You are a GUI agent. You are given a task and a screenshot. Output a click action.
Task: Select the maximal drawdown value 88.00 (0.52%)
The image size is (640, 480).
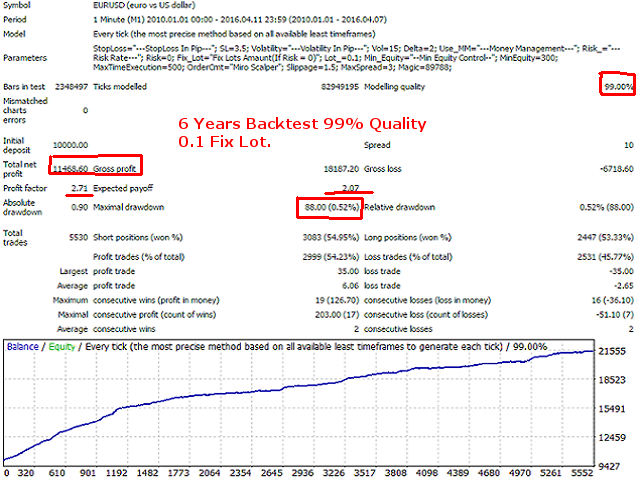(x=332, y=207)
